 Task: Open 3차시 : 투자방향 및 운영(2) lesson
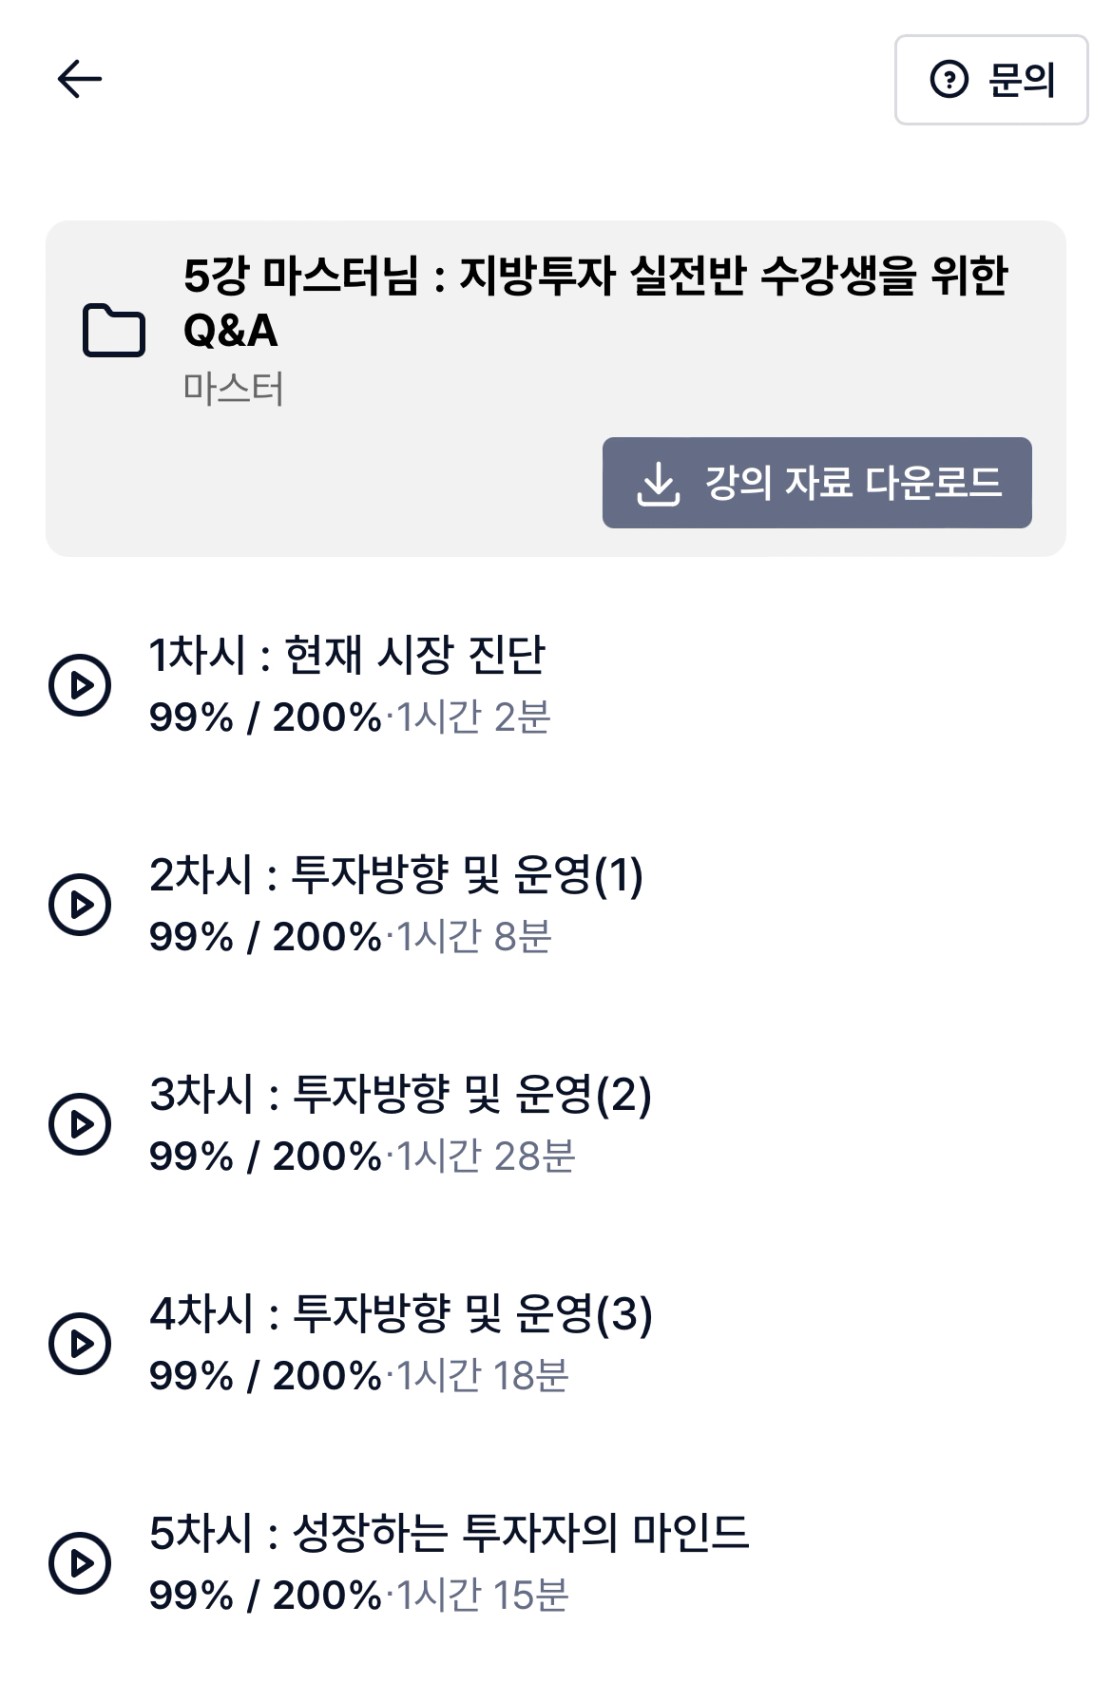pos(400,1094)
